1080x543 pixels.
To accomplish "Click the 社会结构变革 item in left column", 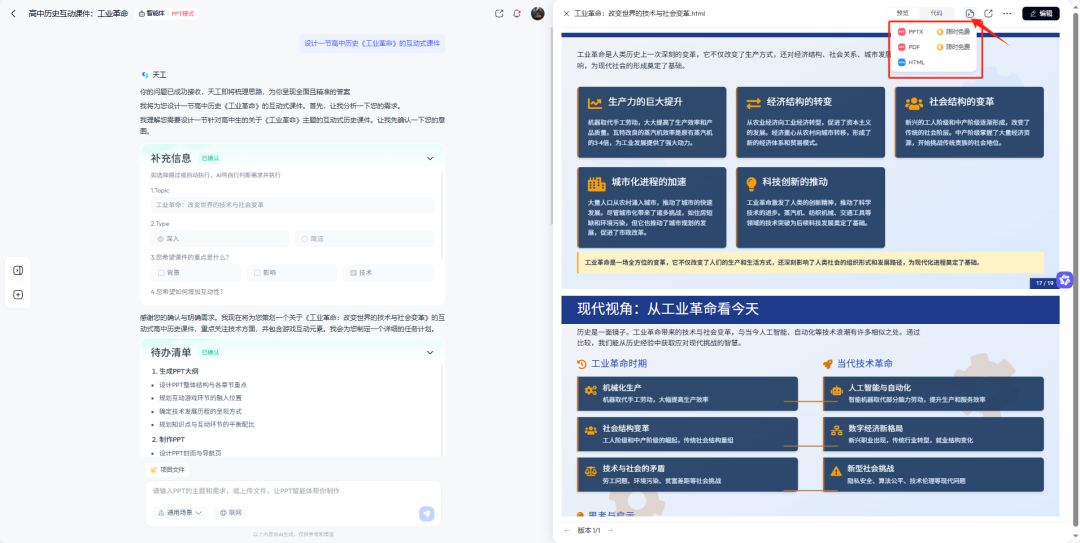I will click(687, 433).
